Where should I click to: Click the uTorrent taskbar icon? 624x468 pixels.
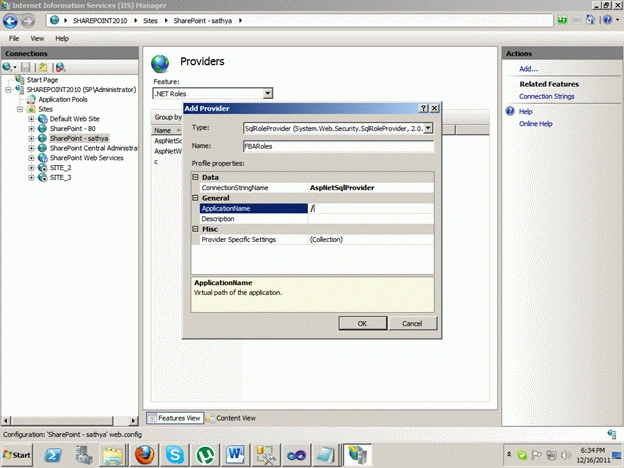click(x=205, y=455)
